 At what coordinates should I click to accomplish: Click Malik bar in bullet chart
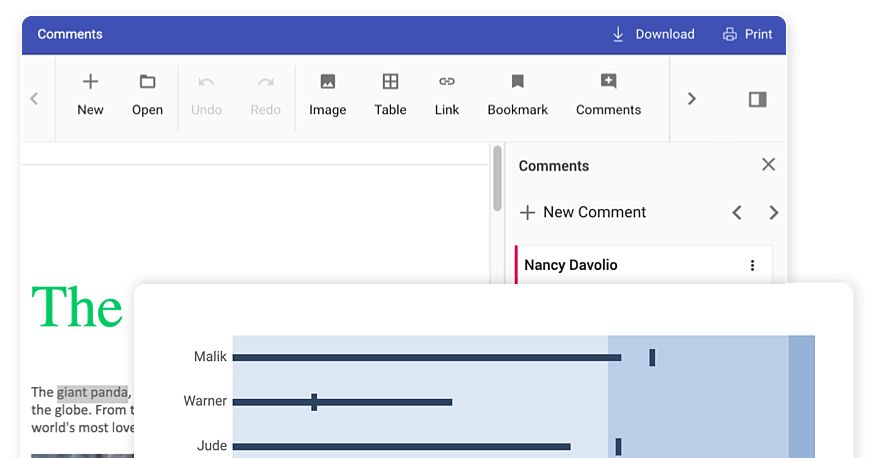(x=427, y=357)
